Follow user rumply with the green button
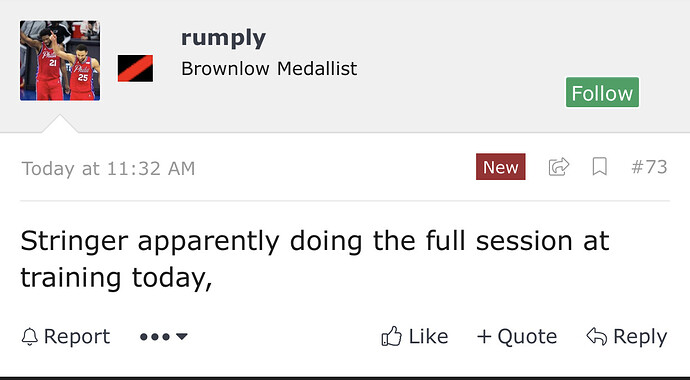 (x=602, y=92)
